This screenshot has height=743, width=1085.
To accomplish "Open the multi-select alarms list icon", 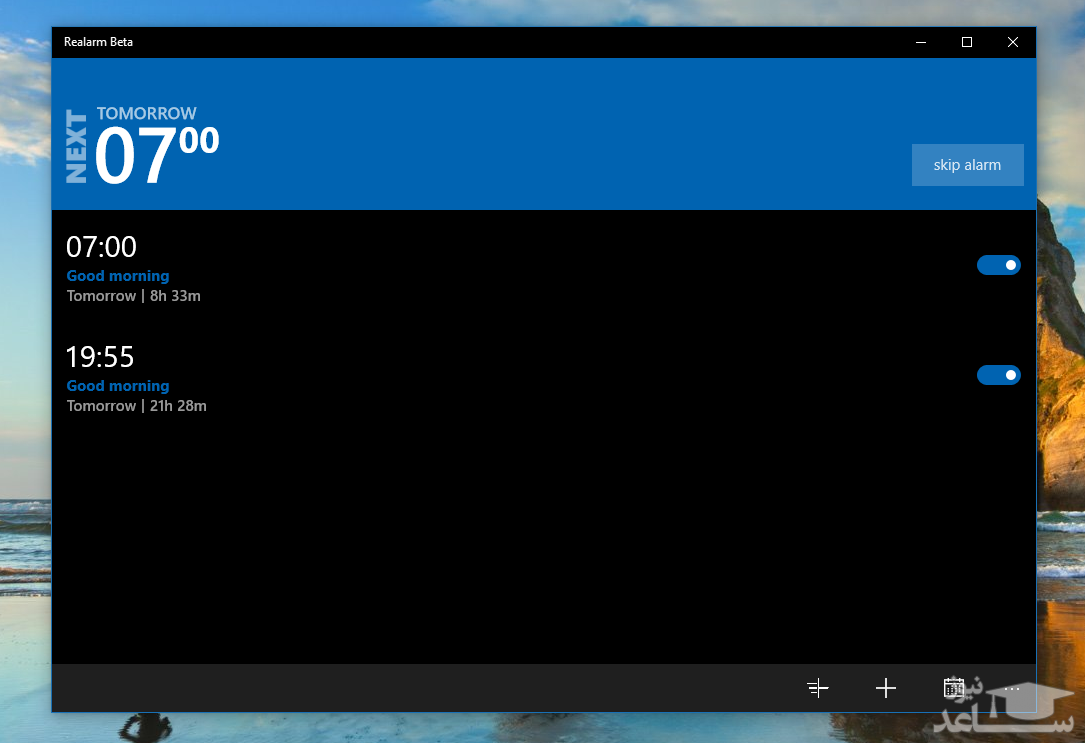I will point(818,688).
